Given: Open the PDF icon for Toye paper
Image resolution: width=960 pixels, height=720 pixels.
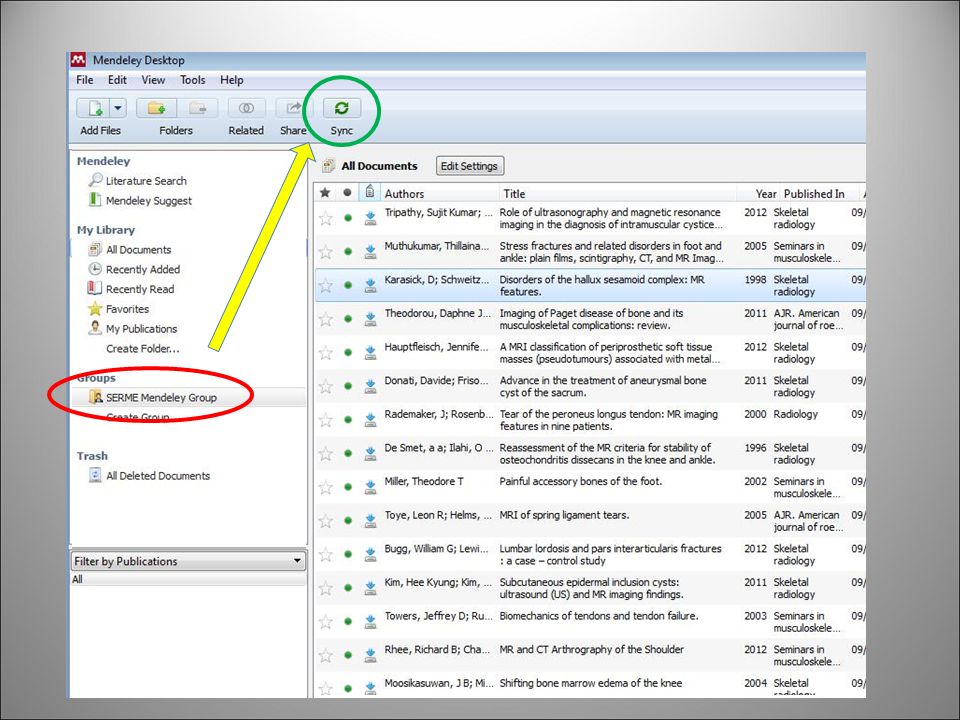Looking at the screenshot, I should (370, 521).
